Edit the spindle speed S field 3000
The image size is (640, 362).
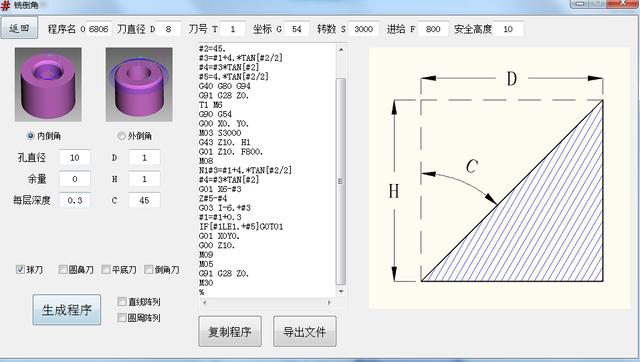pyautogui.click(x=363, y=29)
